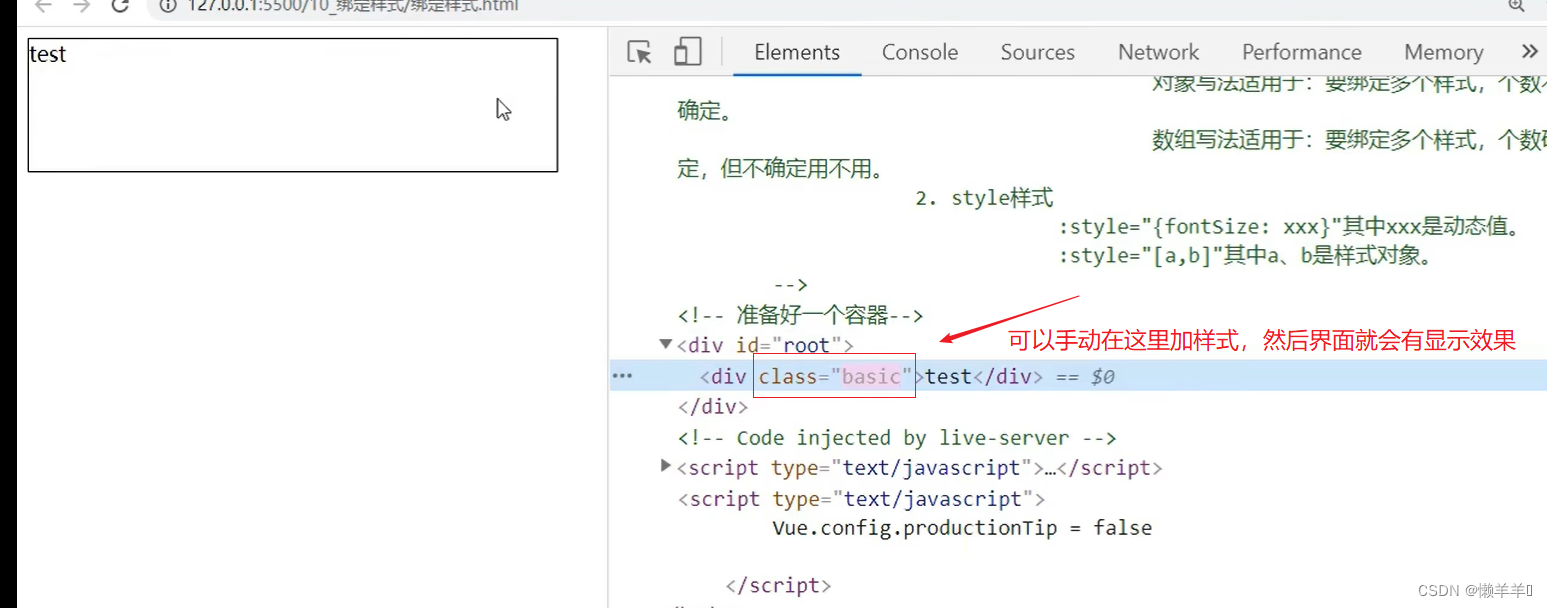Click the '定，但不确定用不用。' text line
This screenshot has width=1547, height=608.
pos(780,169)
